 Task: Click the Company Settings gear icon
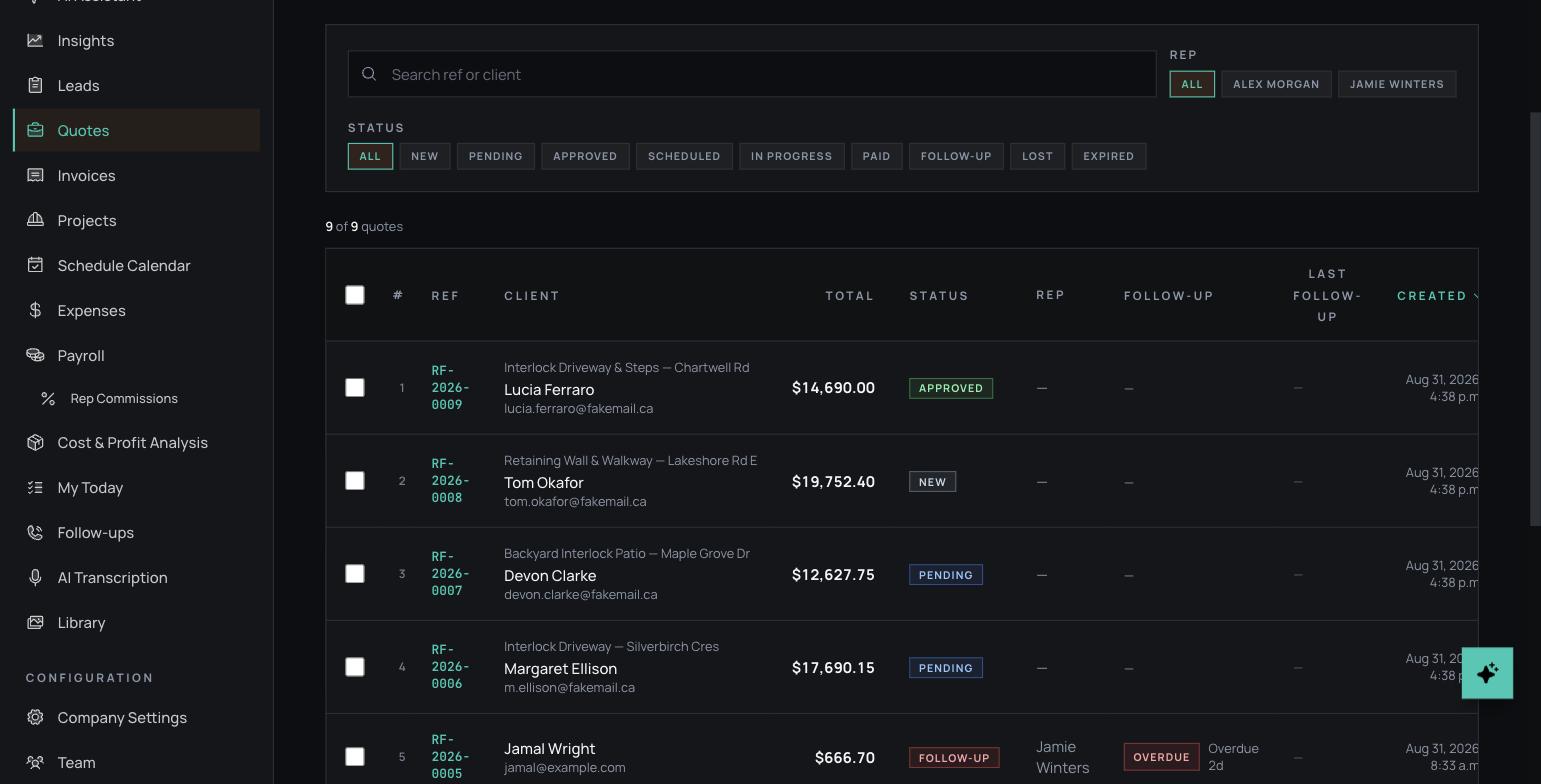pos(35,718)
